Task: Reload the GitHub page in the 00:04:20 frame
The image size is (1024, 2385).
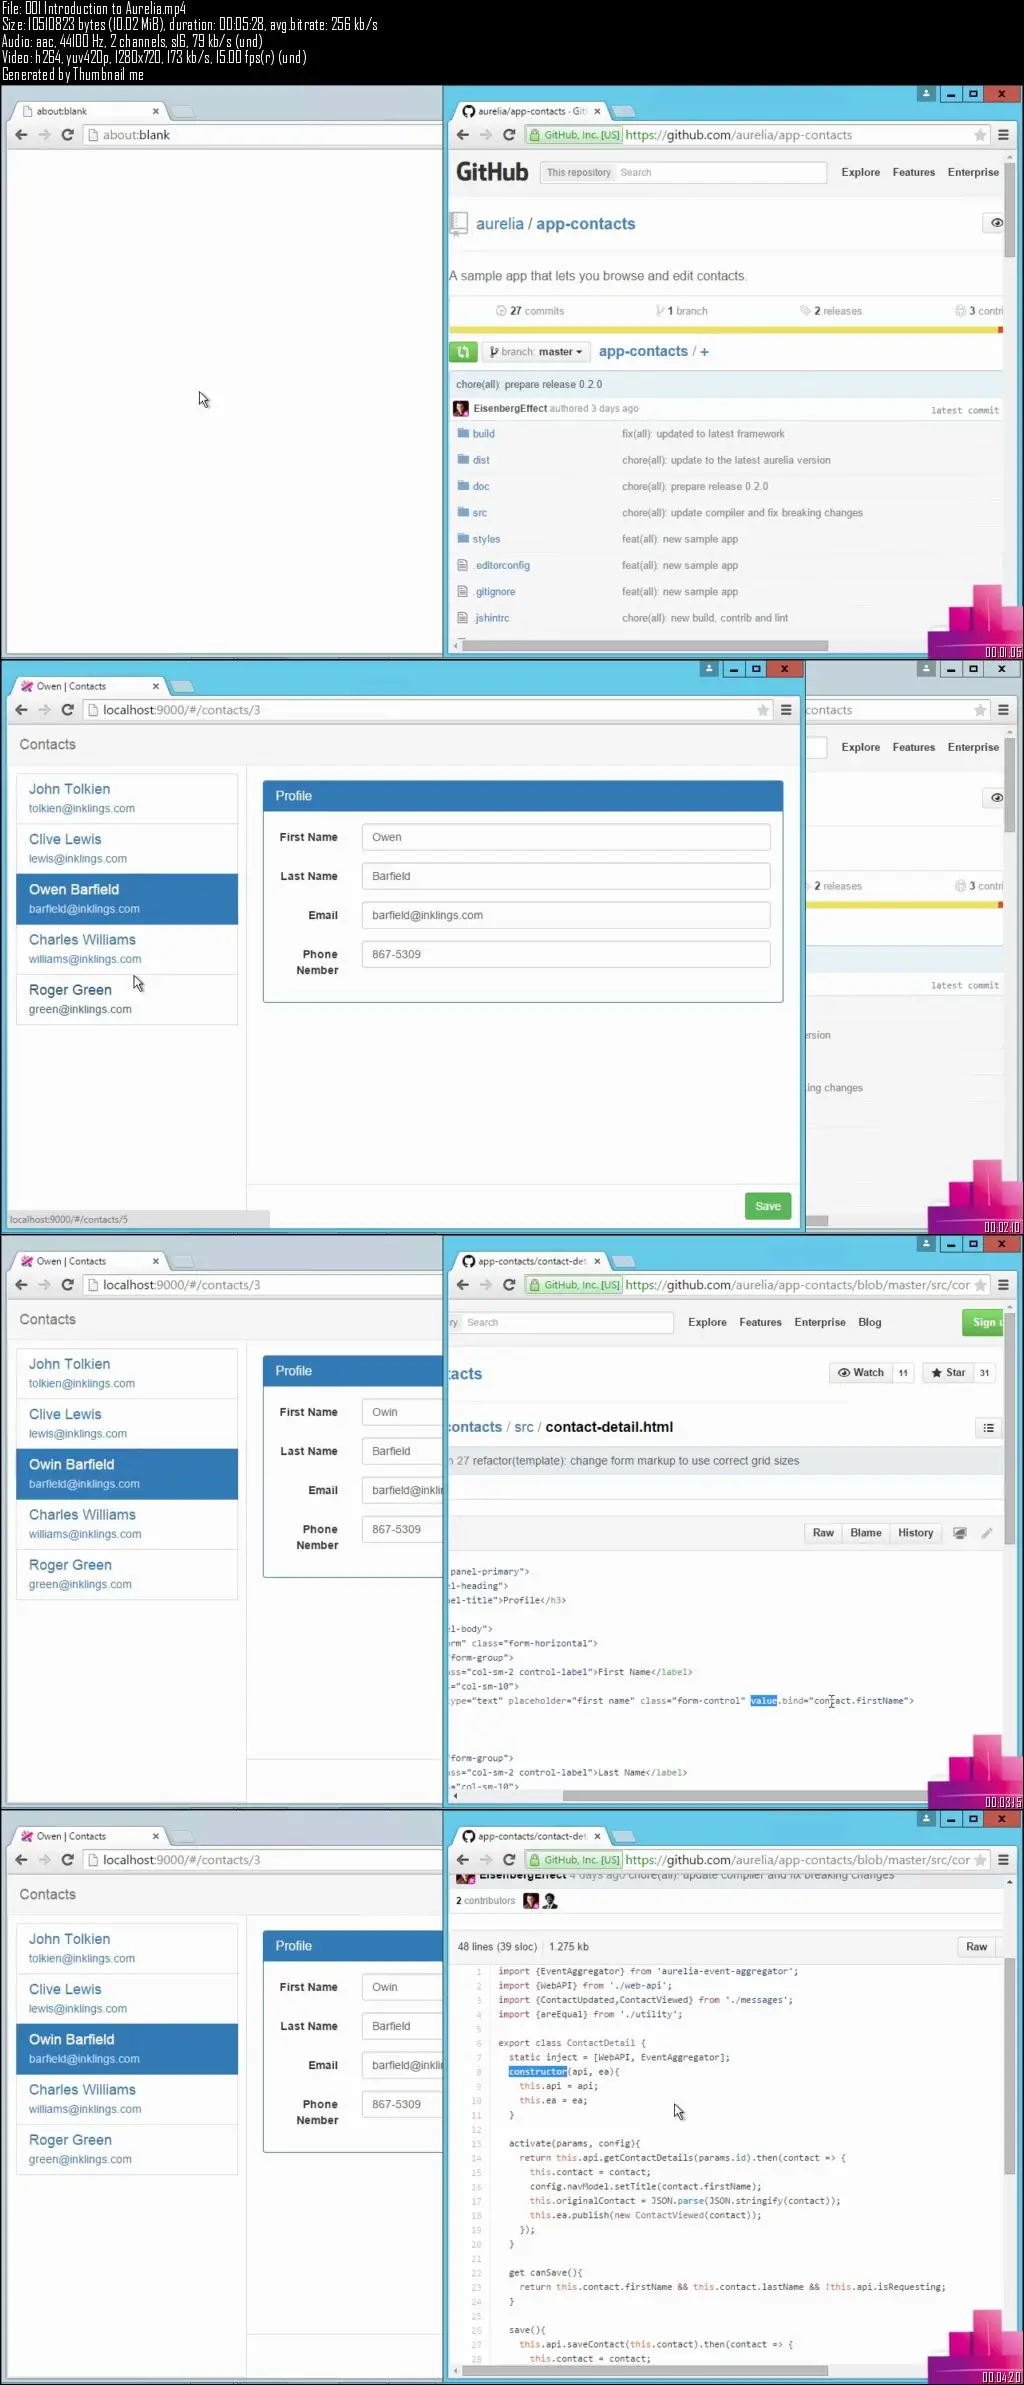Action: 509,1860
